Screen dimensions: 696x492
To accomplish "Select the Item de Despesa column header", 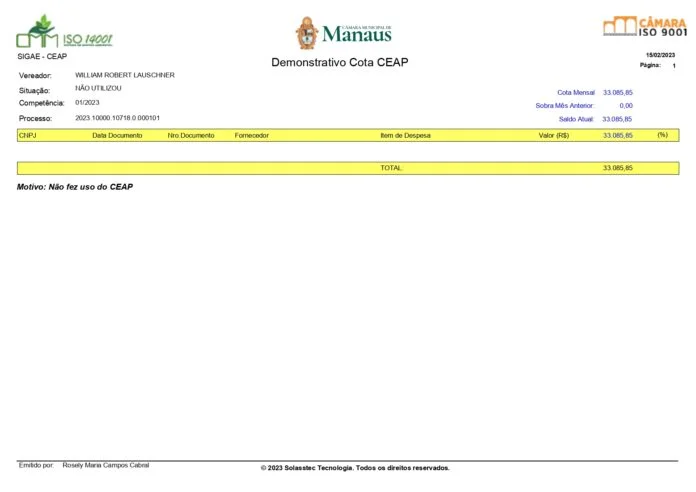I will click(406, 135).
